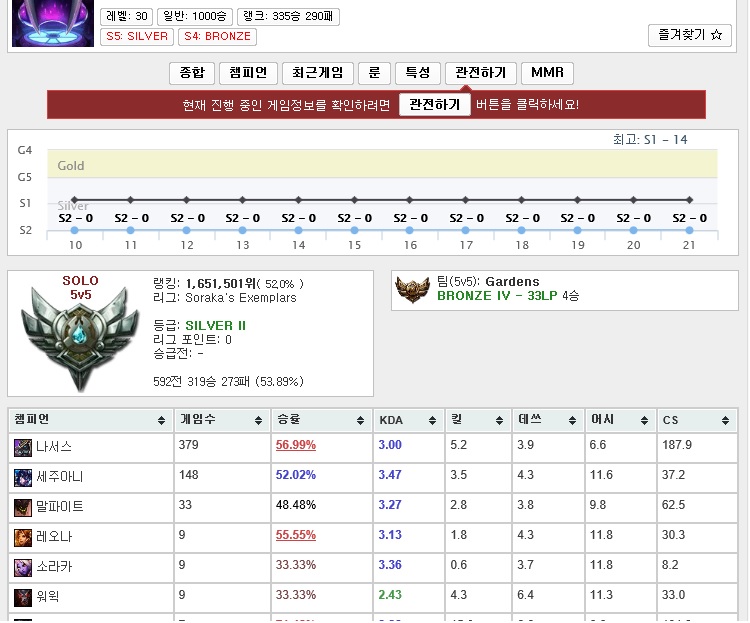Open the 특성 tab

[x=418, y=73]
